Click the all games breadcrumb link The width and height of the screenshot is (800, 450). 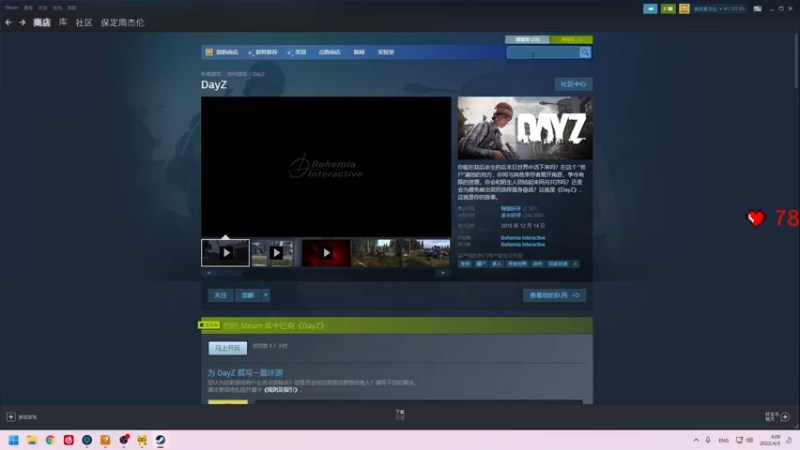(x=211, y=74)
